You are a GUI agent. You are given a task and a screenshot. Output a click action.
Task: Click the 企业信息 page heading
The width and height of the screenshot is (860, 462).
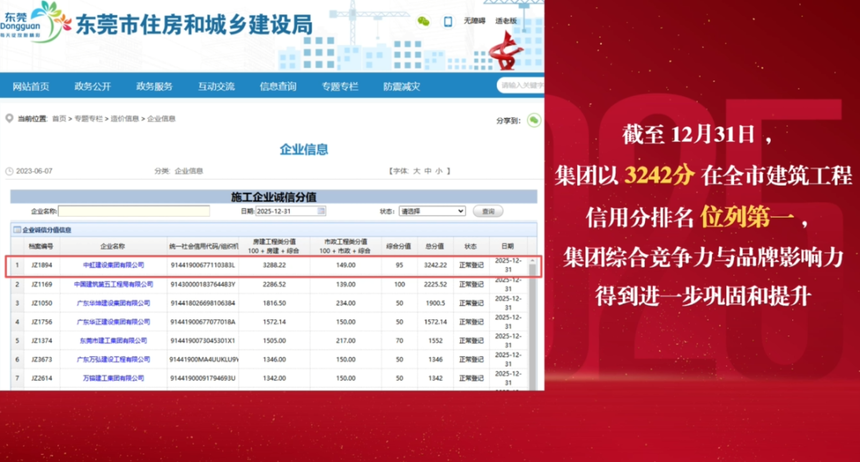(x=304, y=149)
